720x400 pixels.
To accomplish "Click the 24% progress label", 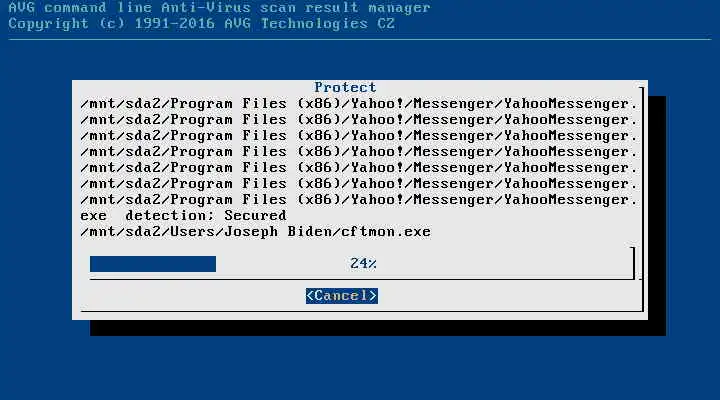I will pos(363,264).
